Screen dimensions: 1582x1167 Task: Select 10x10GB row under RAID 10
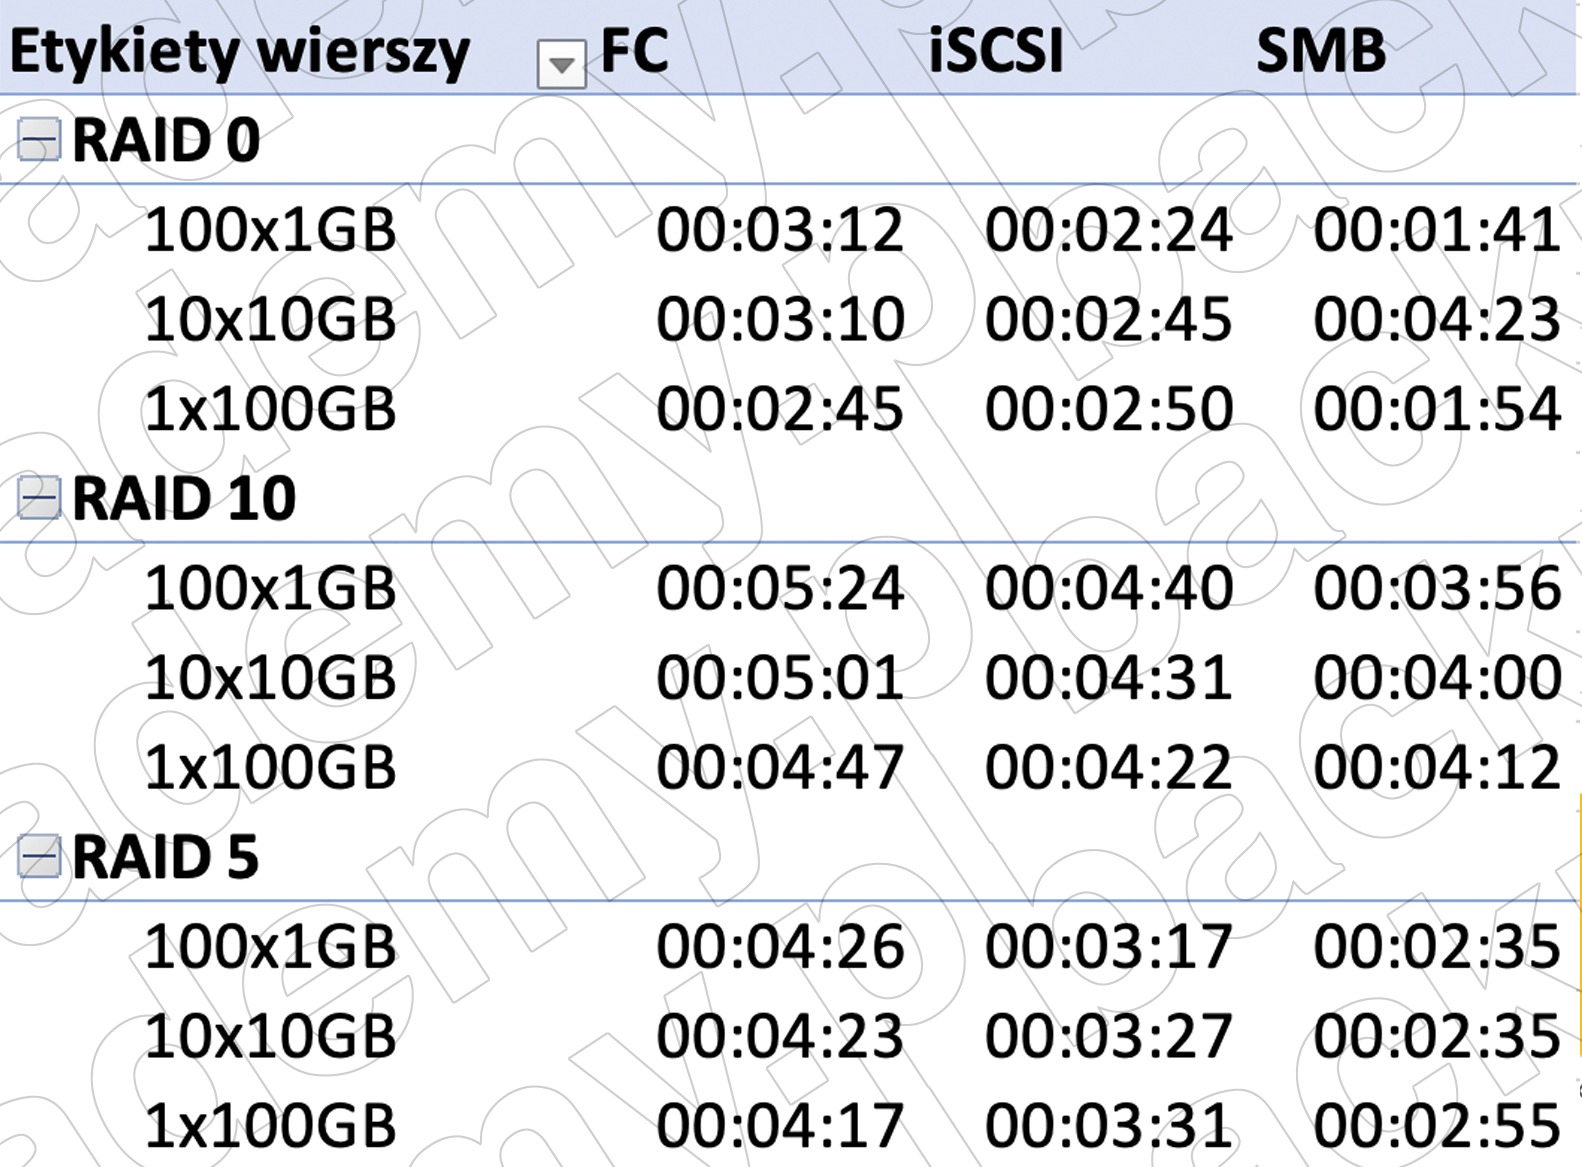coord(271,678)
